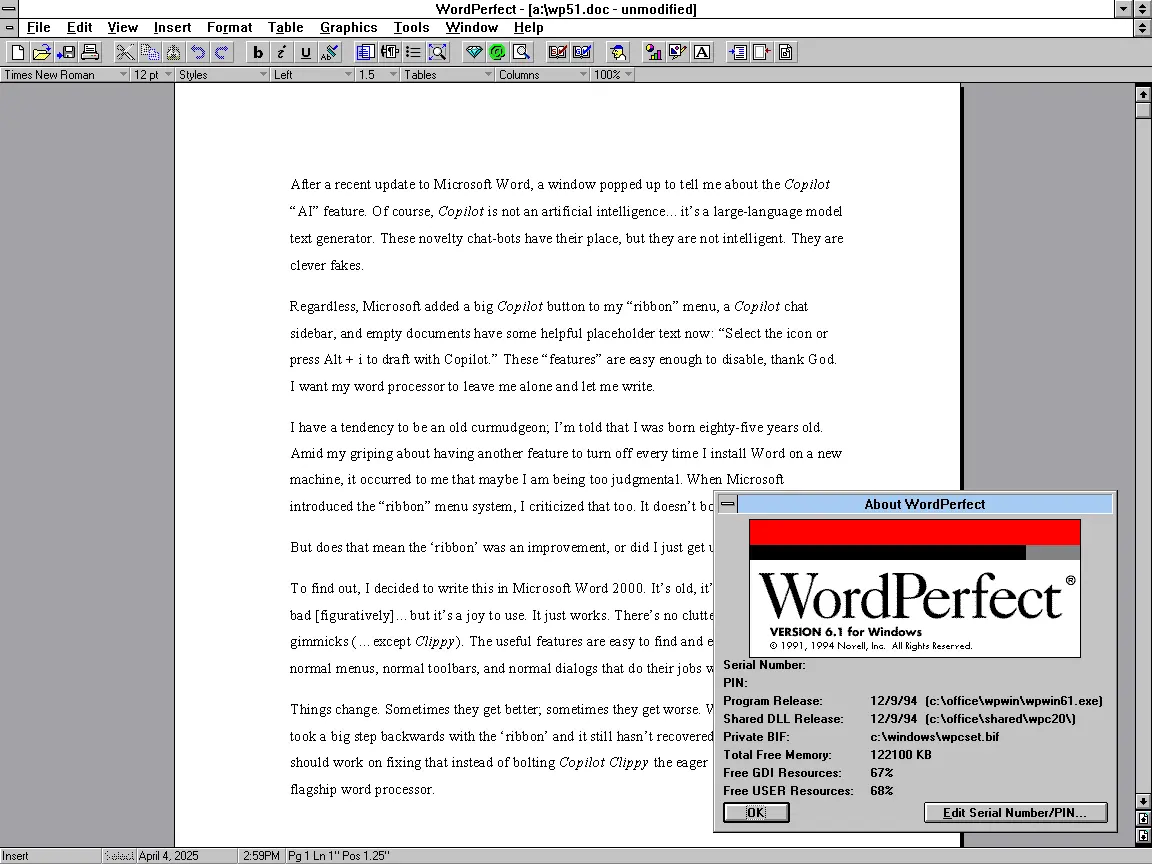Viewport: 1152px width, 864px height.
Task: Click the Undo arrow icon
Action: pos(198,52)
